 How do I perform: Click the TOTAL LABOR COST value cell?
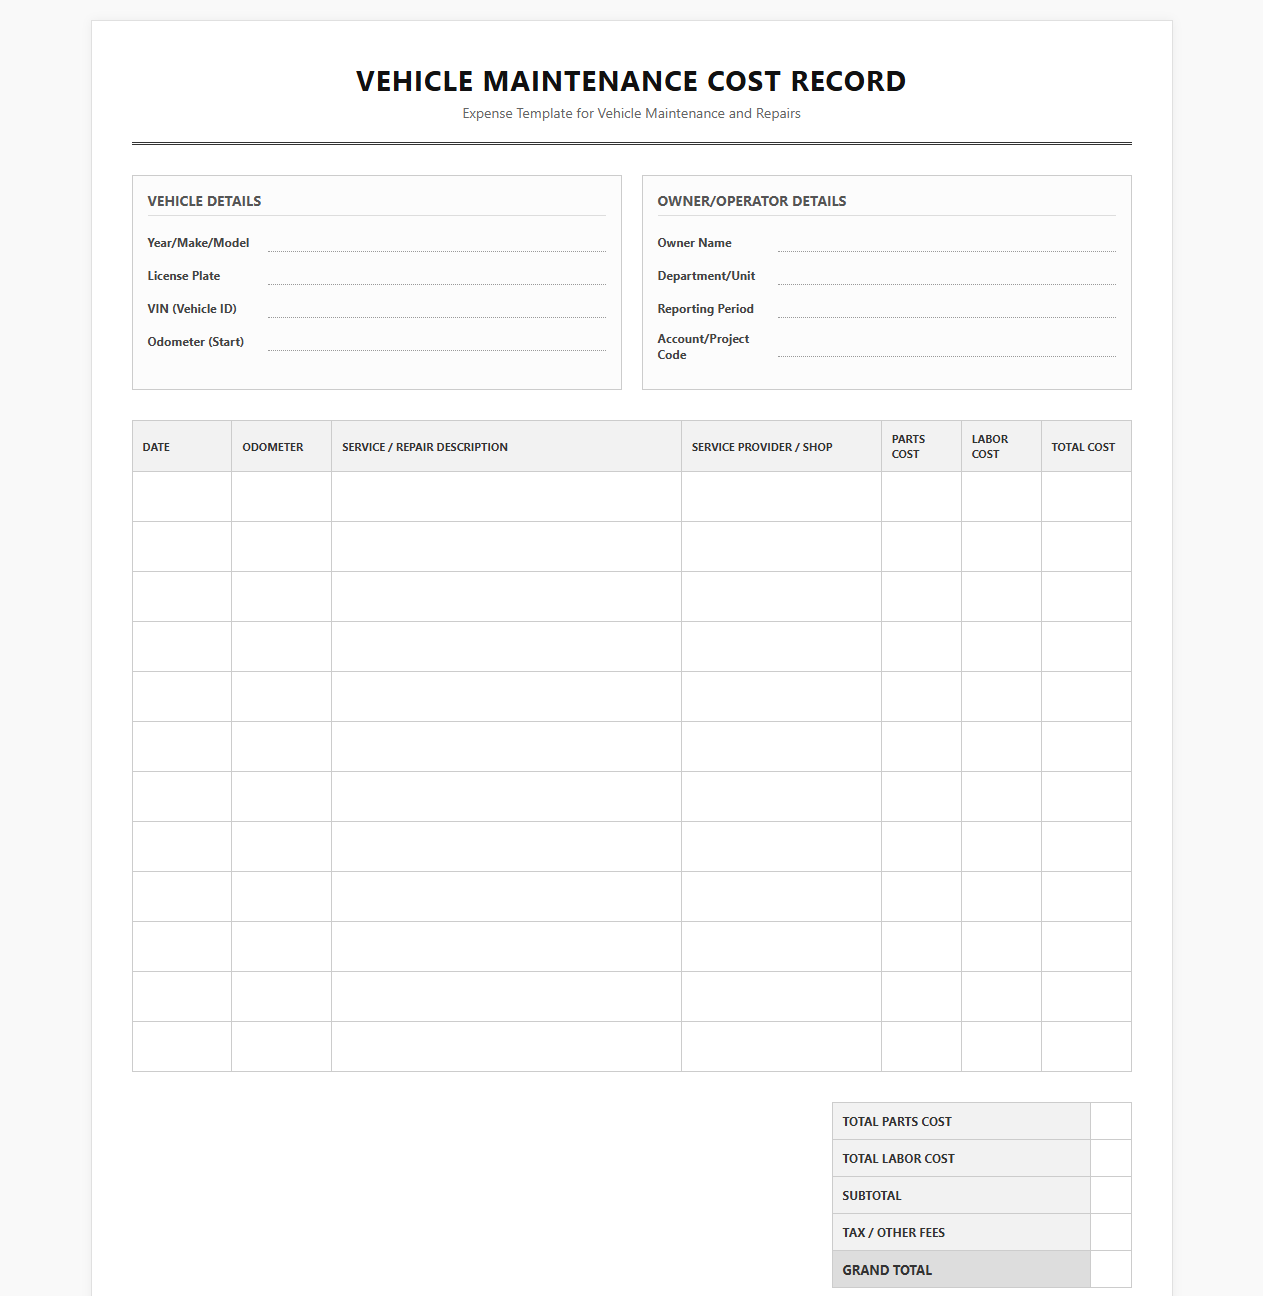click(x=1111, y=1159)
